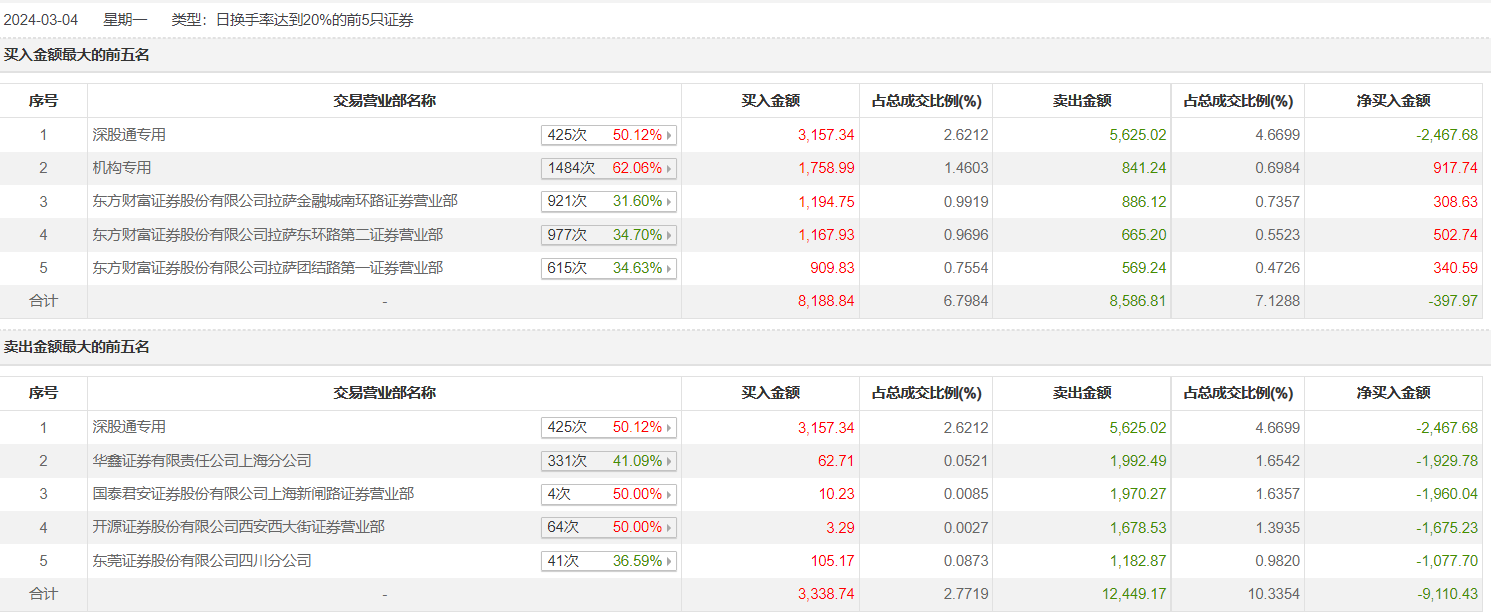The width and height of the screenshot is (1491, 616).
Task: Select the 买入金额最大的前五名 section heading
Action: coord(77,55)
